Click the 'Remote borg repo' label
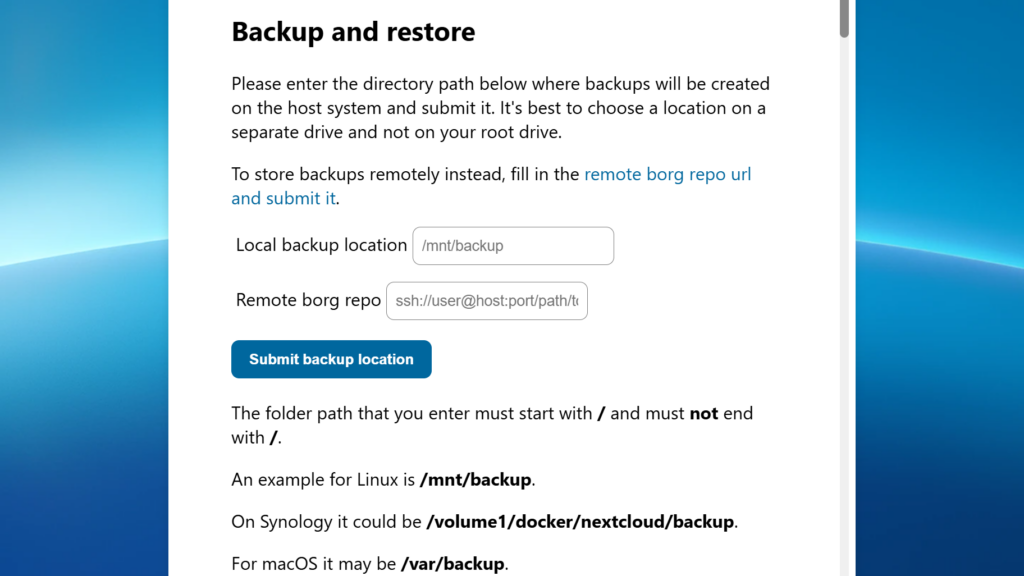 click(x=307, y=300)
